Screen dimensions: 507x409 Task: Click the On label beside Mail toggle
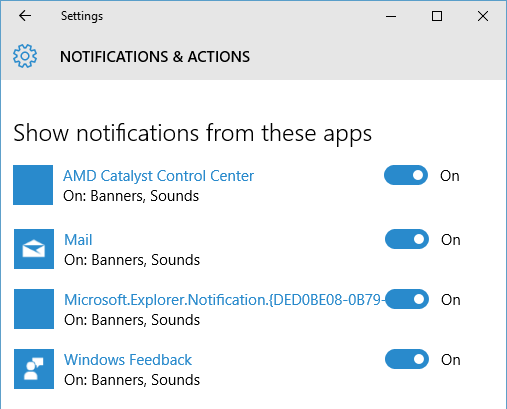click(451, 240)
